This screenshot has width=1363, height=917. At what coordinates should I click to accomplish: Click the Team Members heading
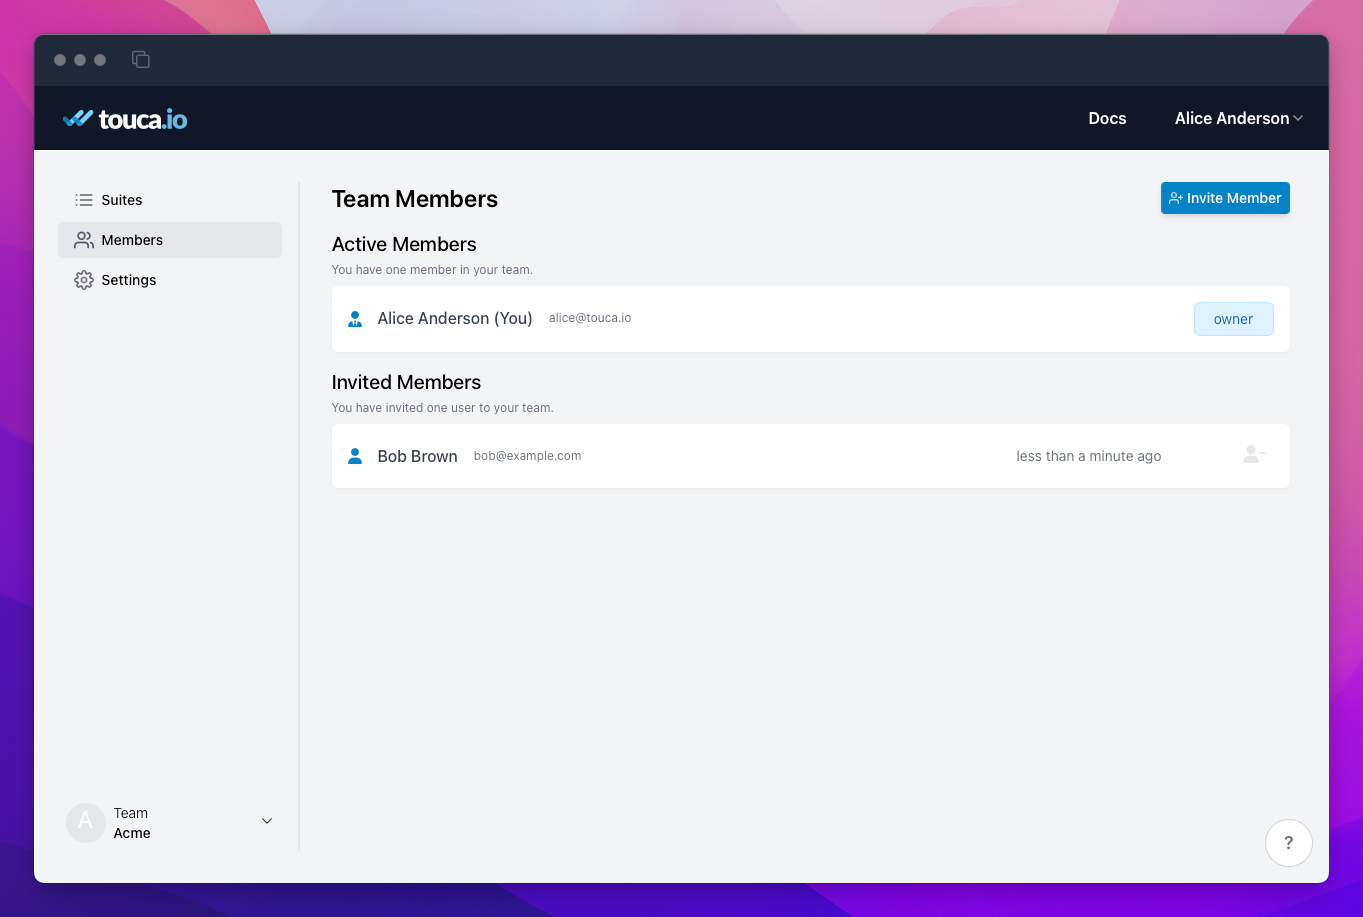[x=415, y=199]
